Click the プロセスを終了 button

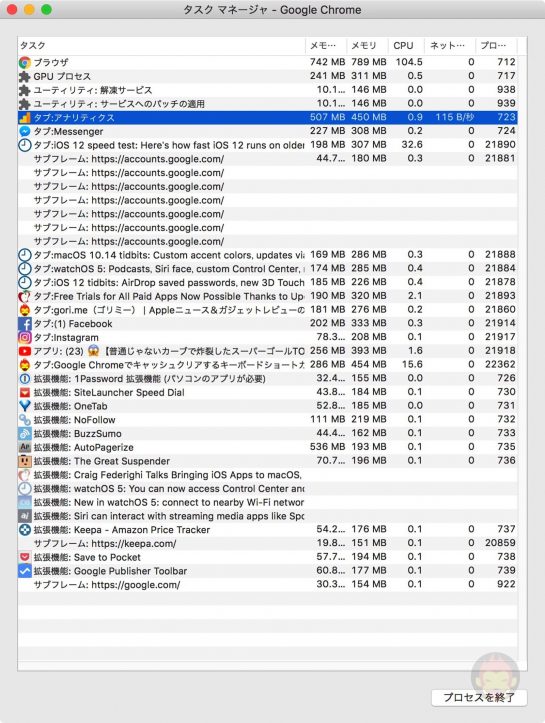pos(479,698)
